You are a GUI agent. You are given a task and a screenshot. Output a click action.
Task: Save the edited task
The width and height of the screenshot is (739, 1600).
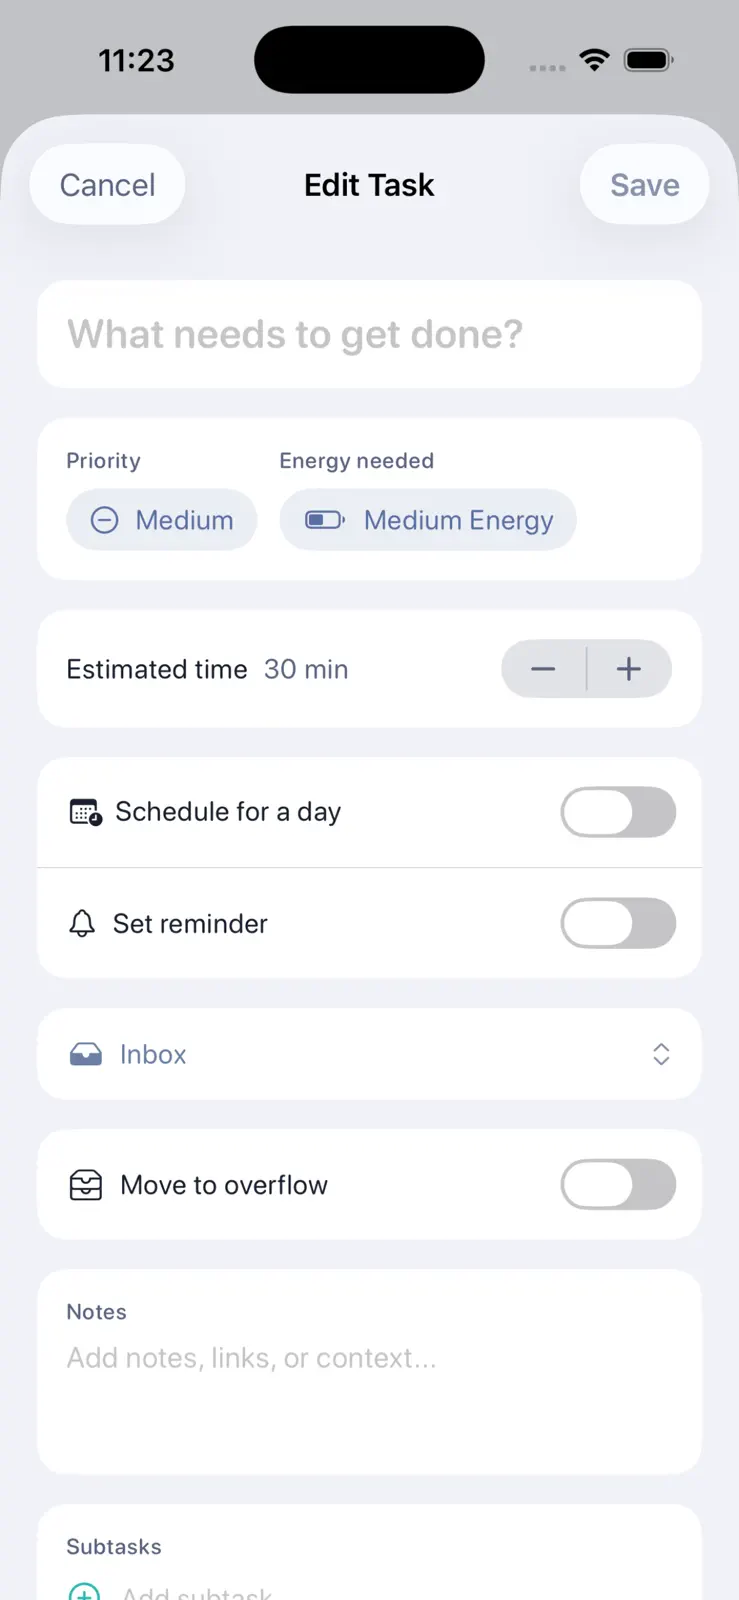point(645,185)
